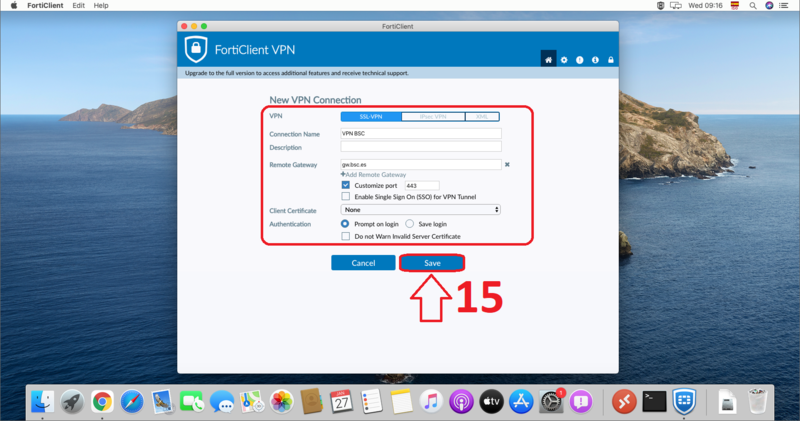The height and width of the screenshot is (421, 800).
Task: Check Do not Warn Invalid Server Certificate
Action: (346, 237)
